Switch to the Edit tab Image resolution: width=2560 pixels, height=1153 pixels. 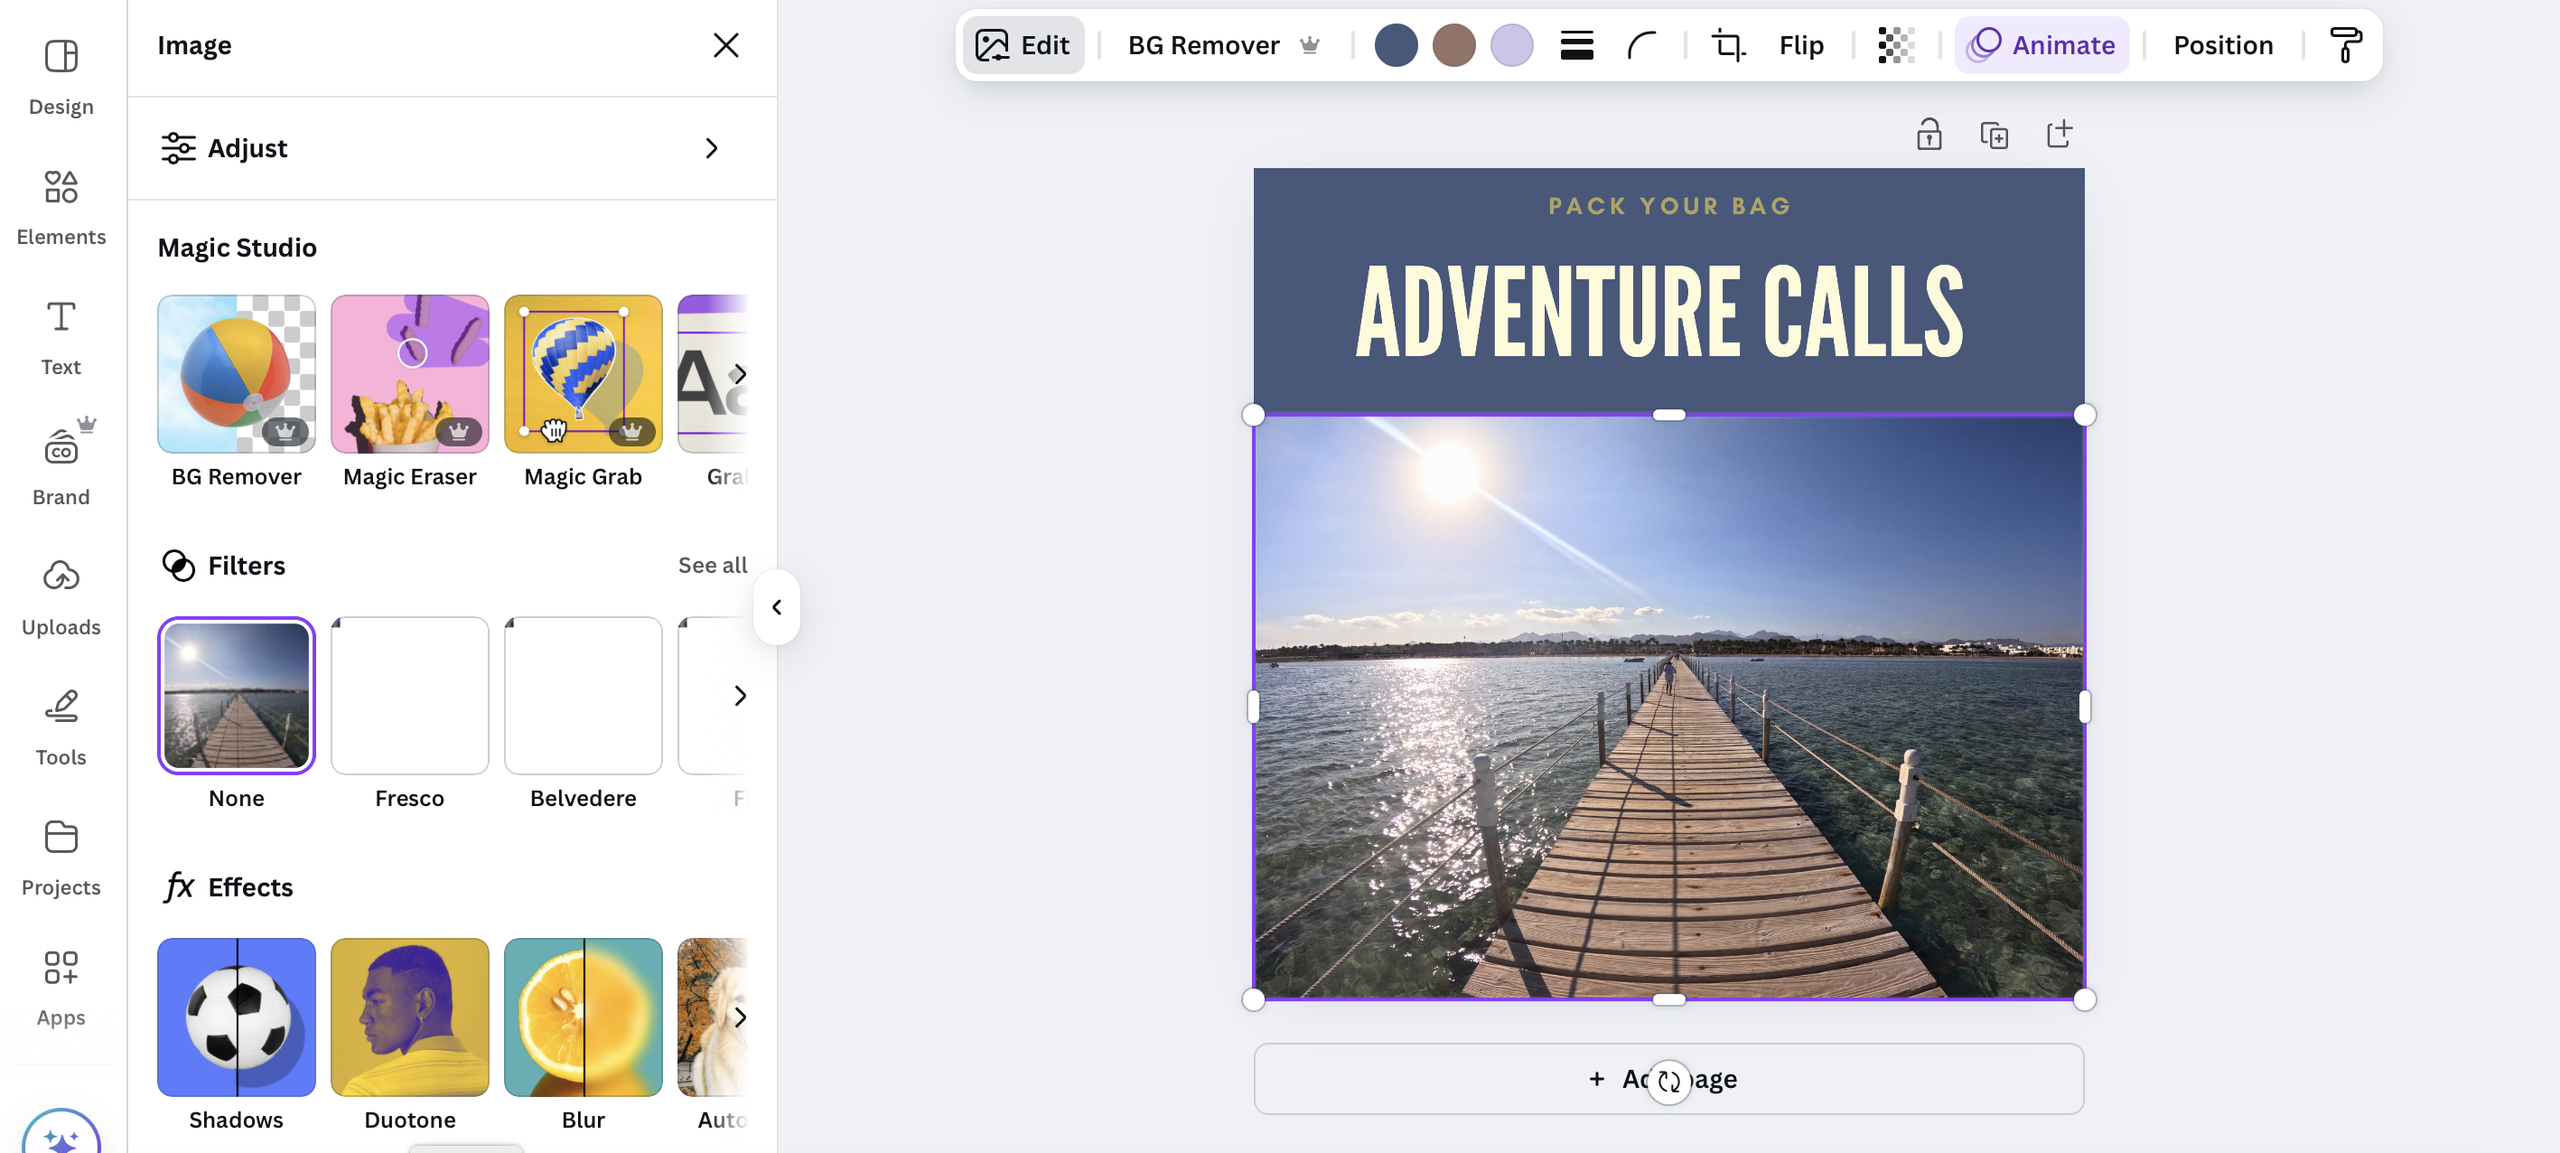tap(1023, 45)
